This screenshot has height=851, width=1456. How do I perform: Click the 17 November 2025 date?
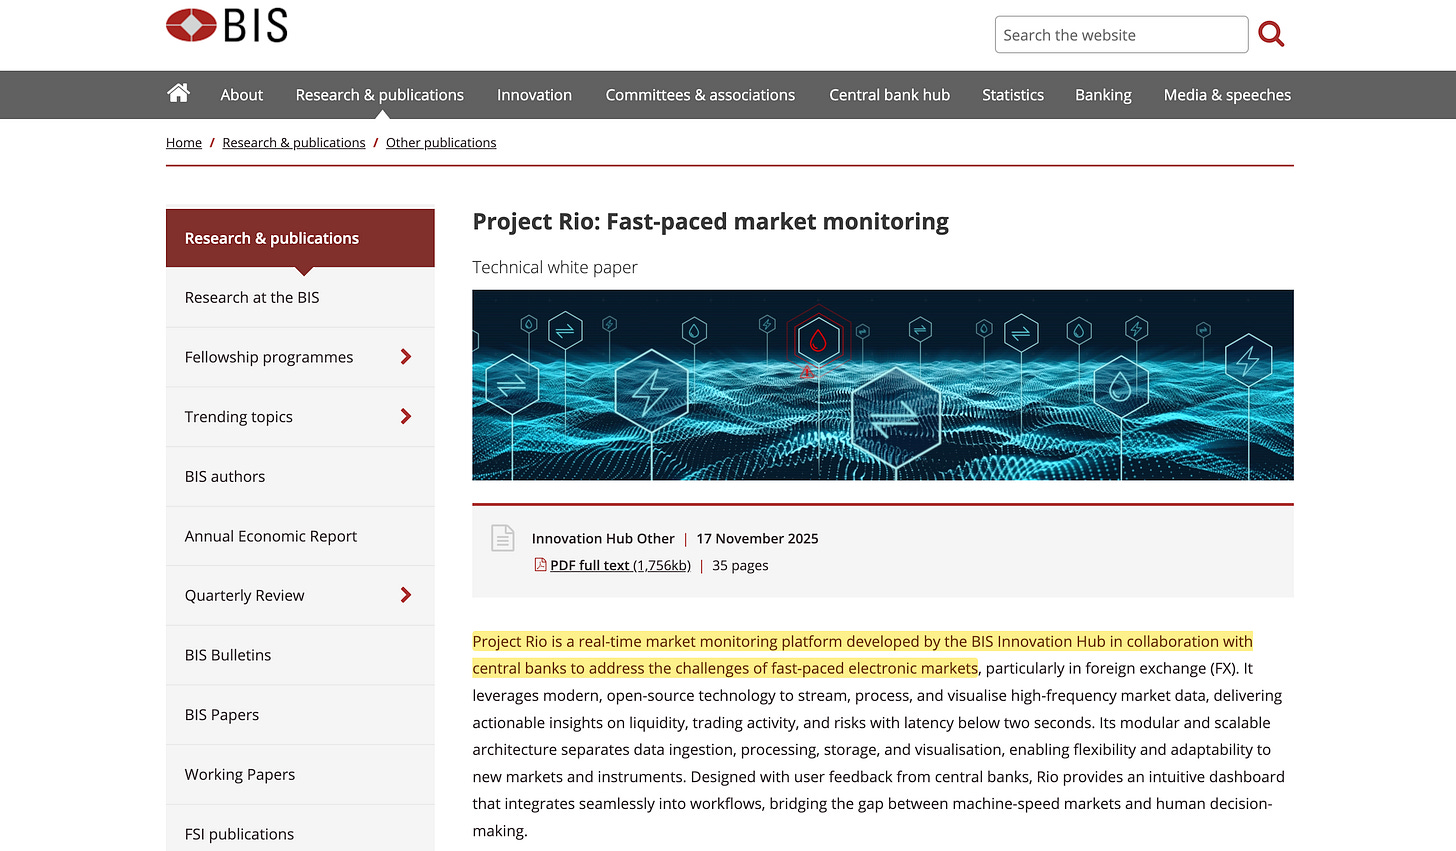[x=757, y=538]
